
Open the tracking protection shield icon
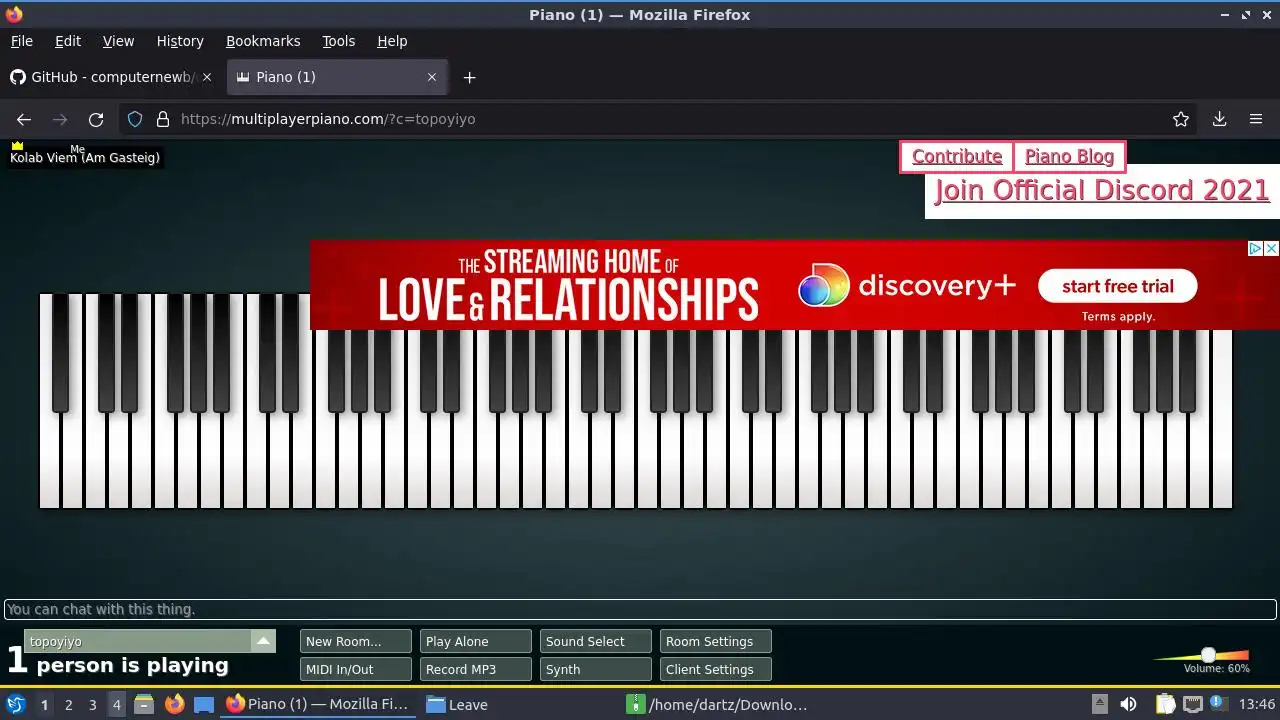(135, 119)
